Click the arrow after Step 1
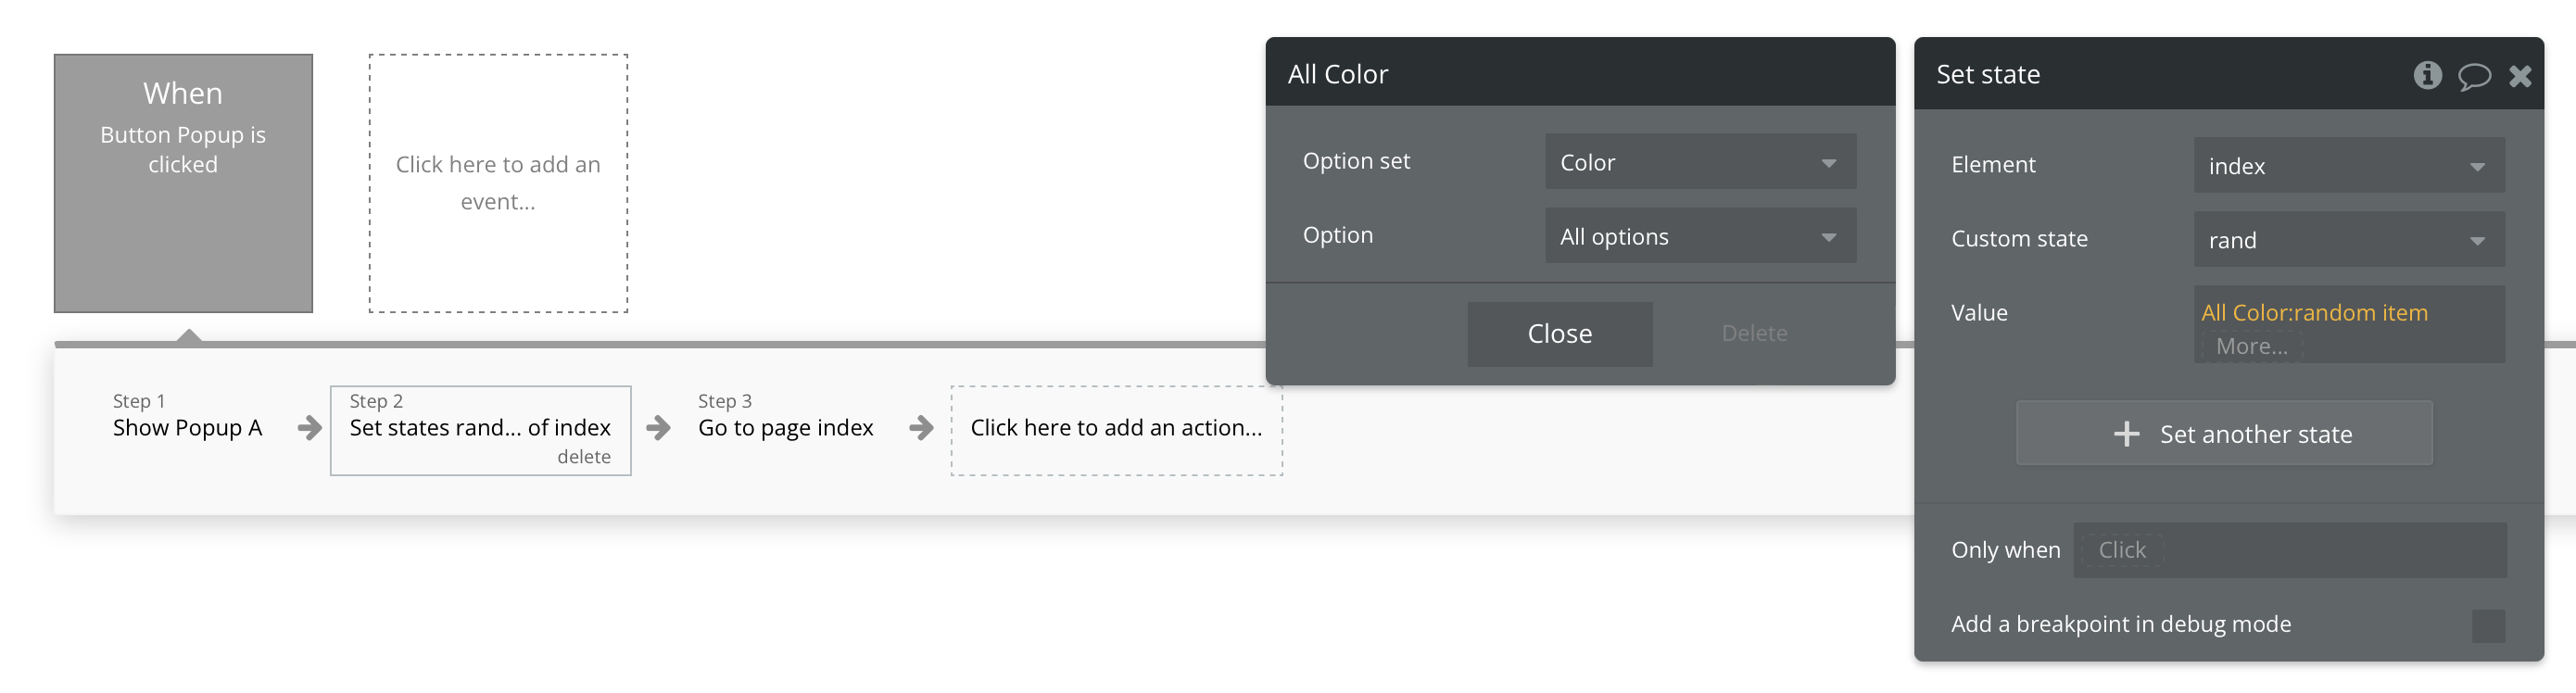Image resolution: width=2576 pixels, height=693 pixels. pyautogui.click(x=310, y=428)
